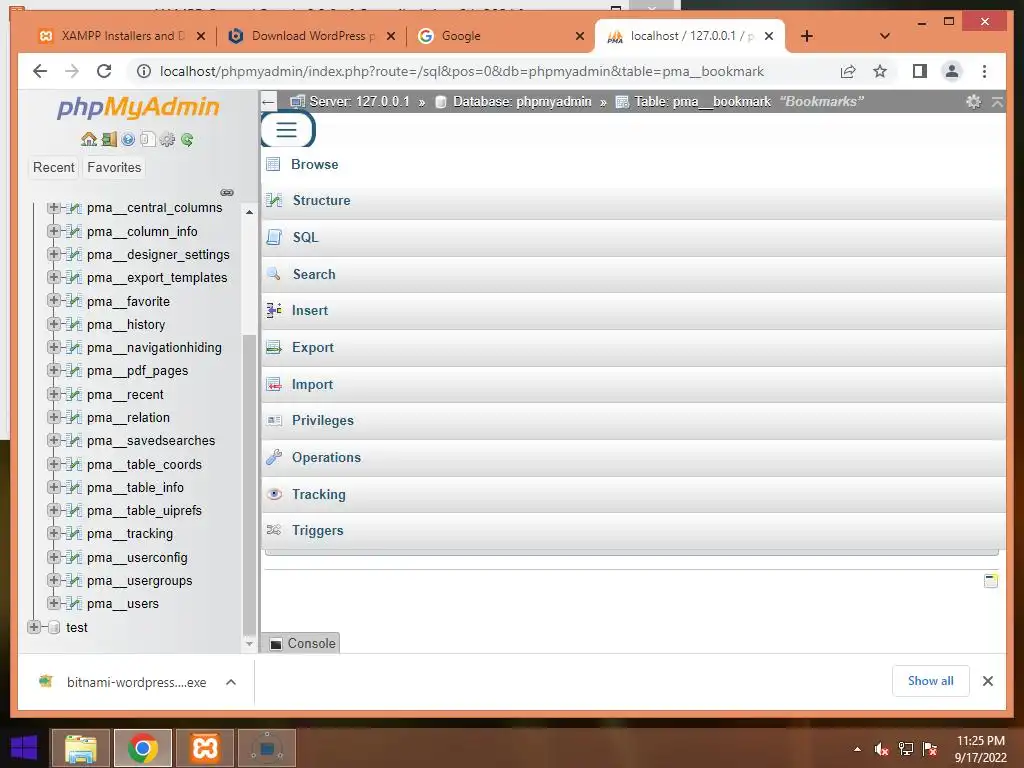Open File Explorer from taskbar
Screen dimensions: 1024x768
(x=80, y=748)
